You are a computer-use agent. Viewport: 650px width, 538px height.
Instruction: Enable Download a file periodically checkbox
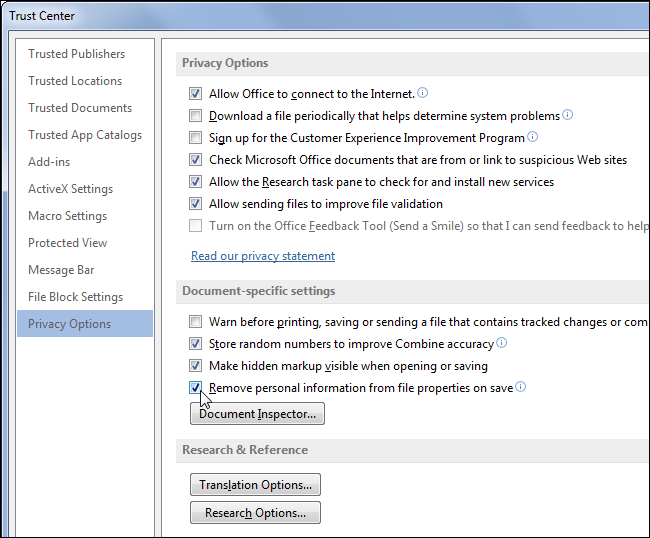click(196, 116)
